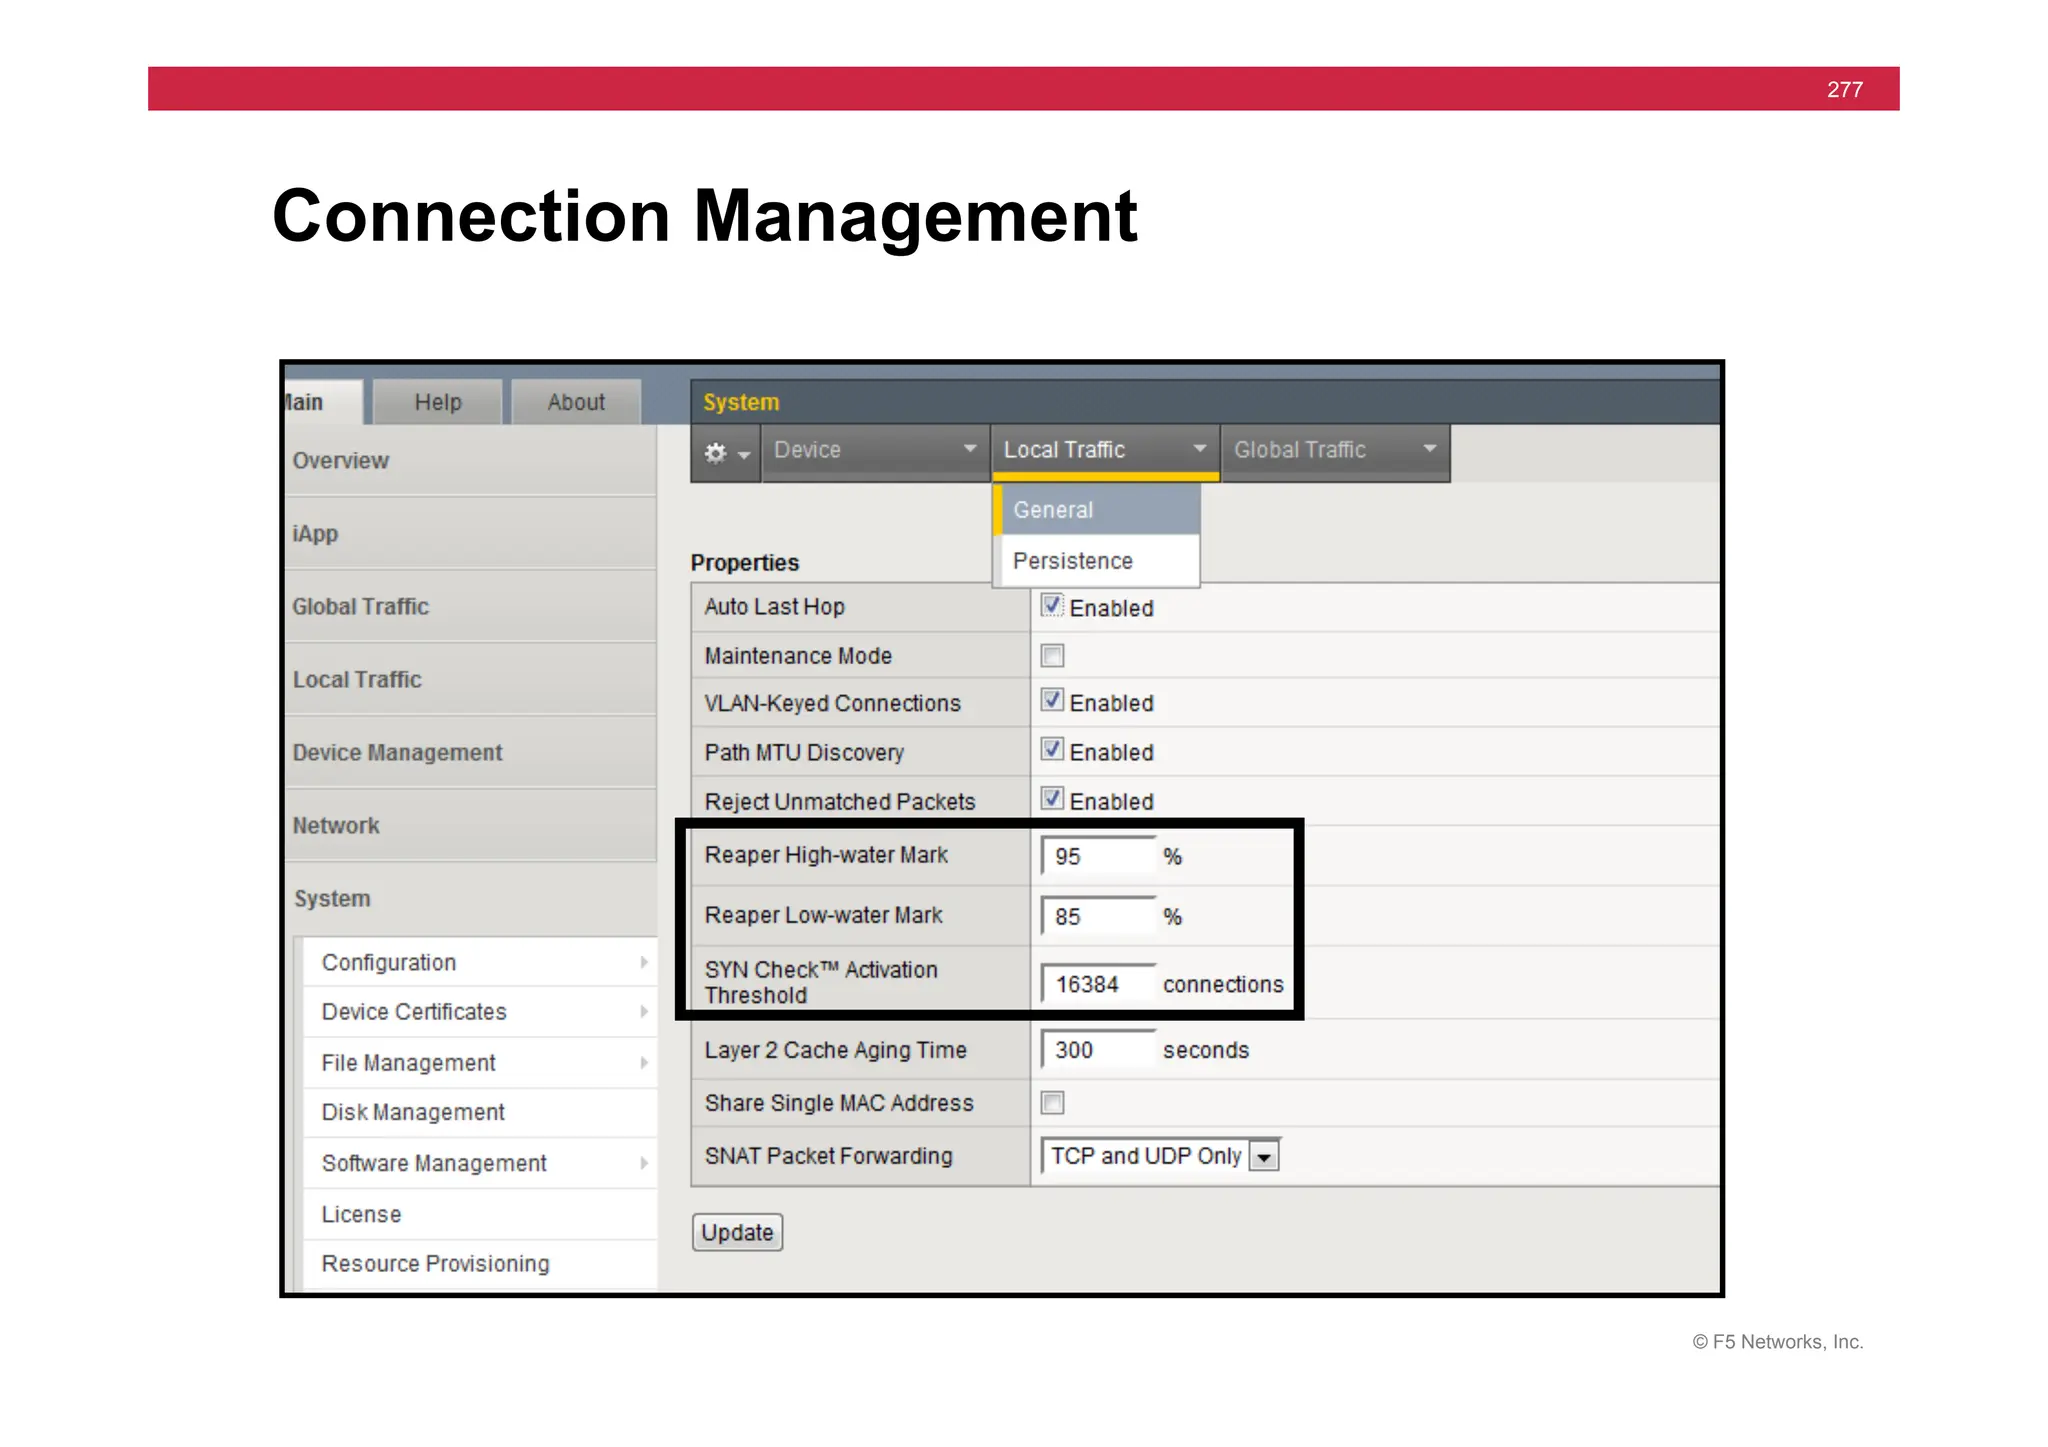Click Layer 2 Cache Aging Time field

pyautogui.click(x=1098, y=1050)
